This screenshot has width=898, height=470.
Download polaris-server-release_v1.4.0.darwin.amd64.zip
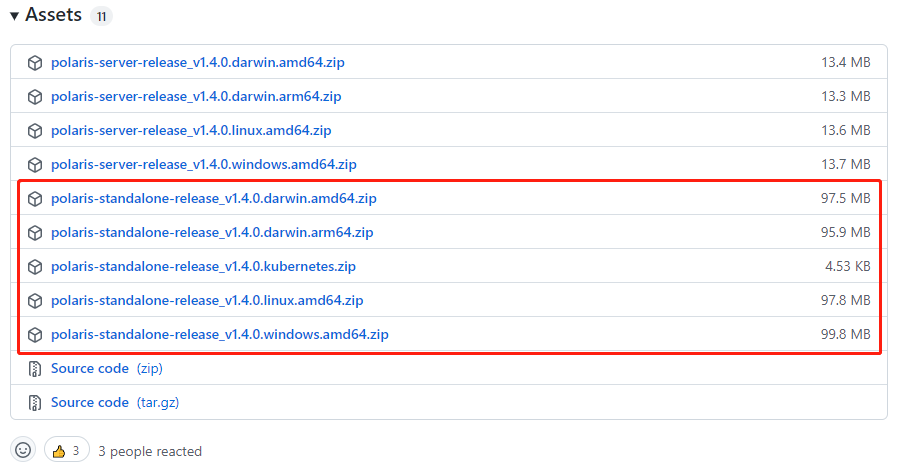click(x=197, y=63)
